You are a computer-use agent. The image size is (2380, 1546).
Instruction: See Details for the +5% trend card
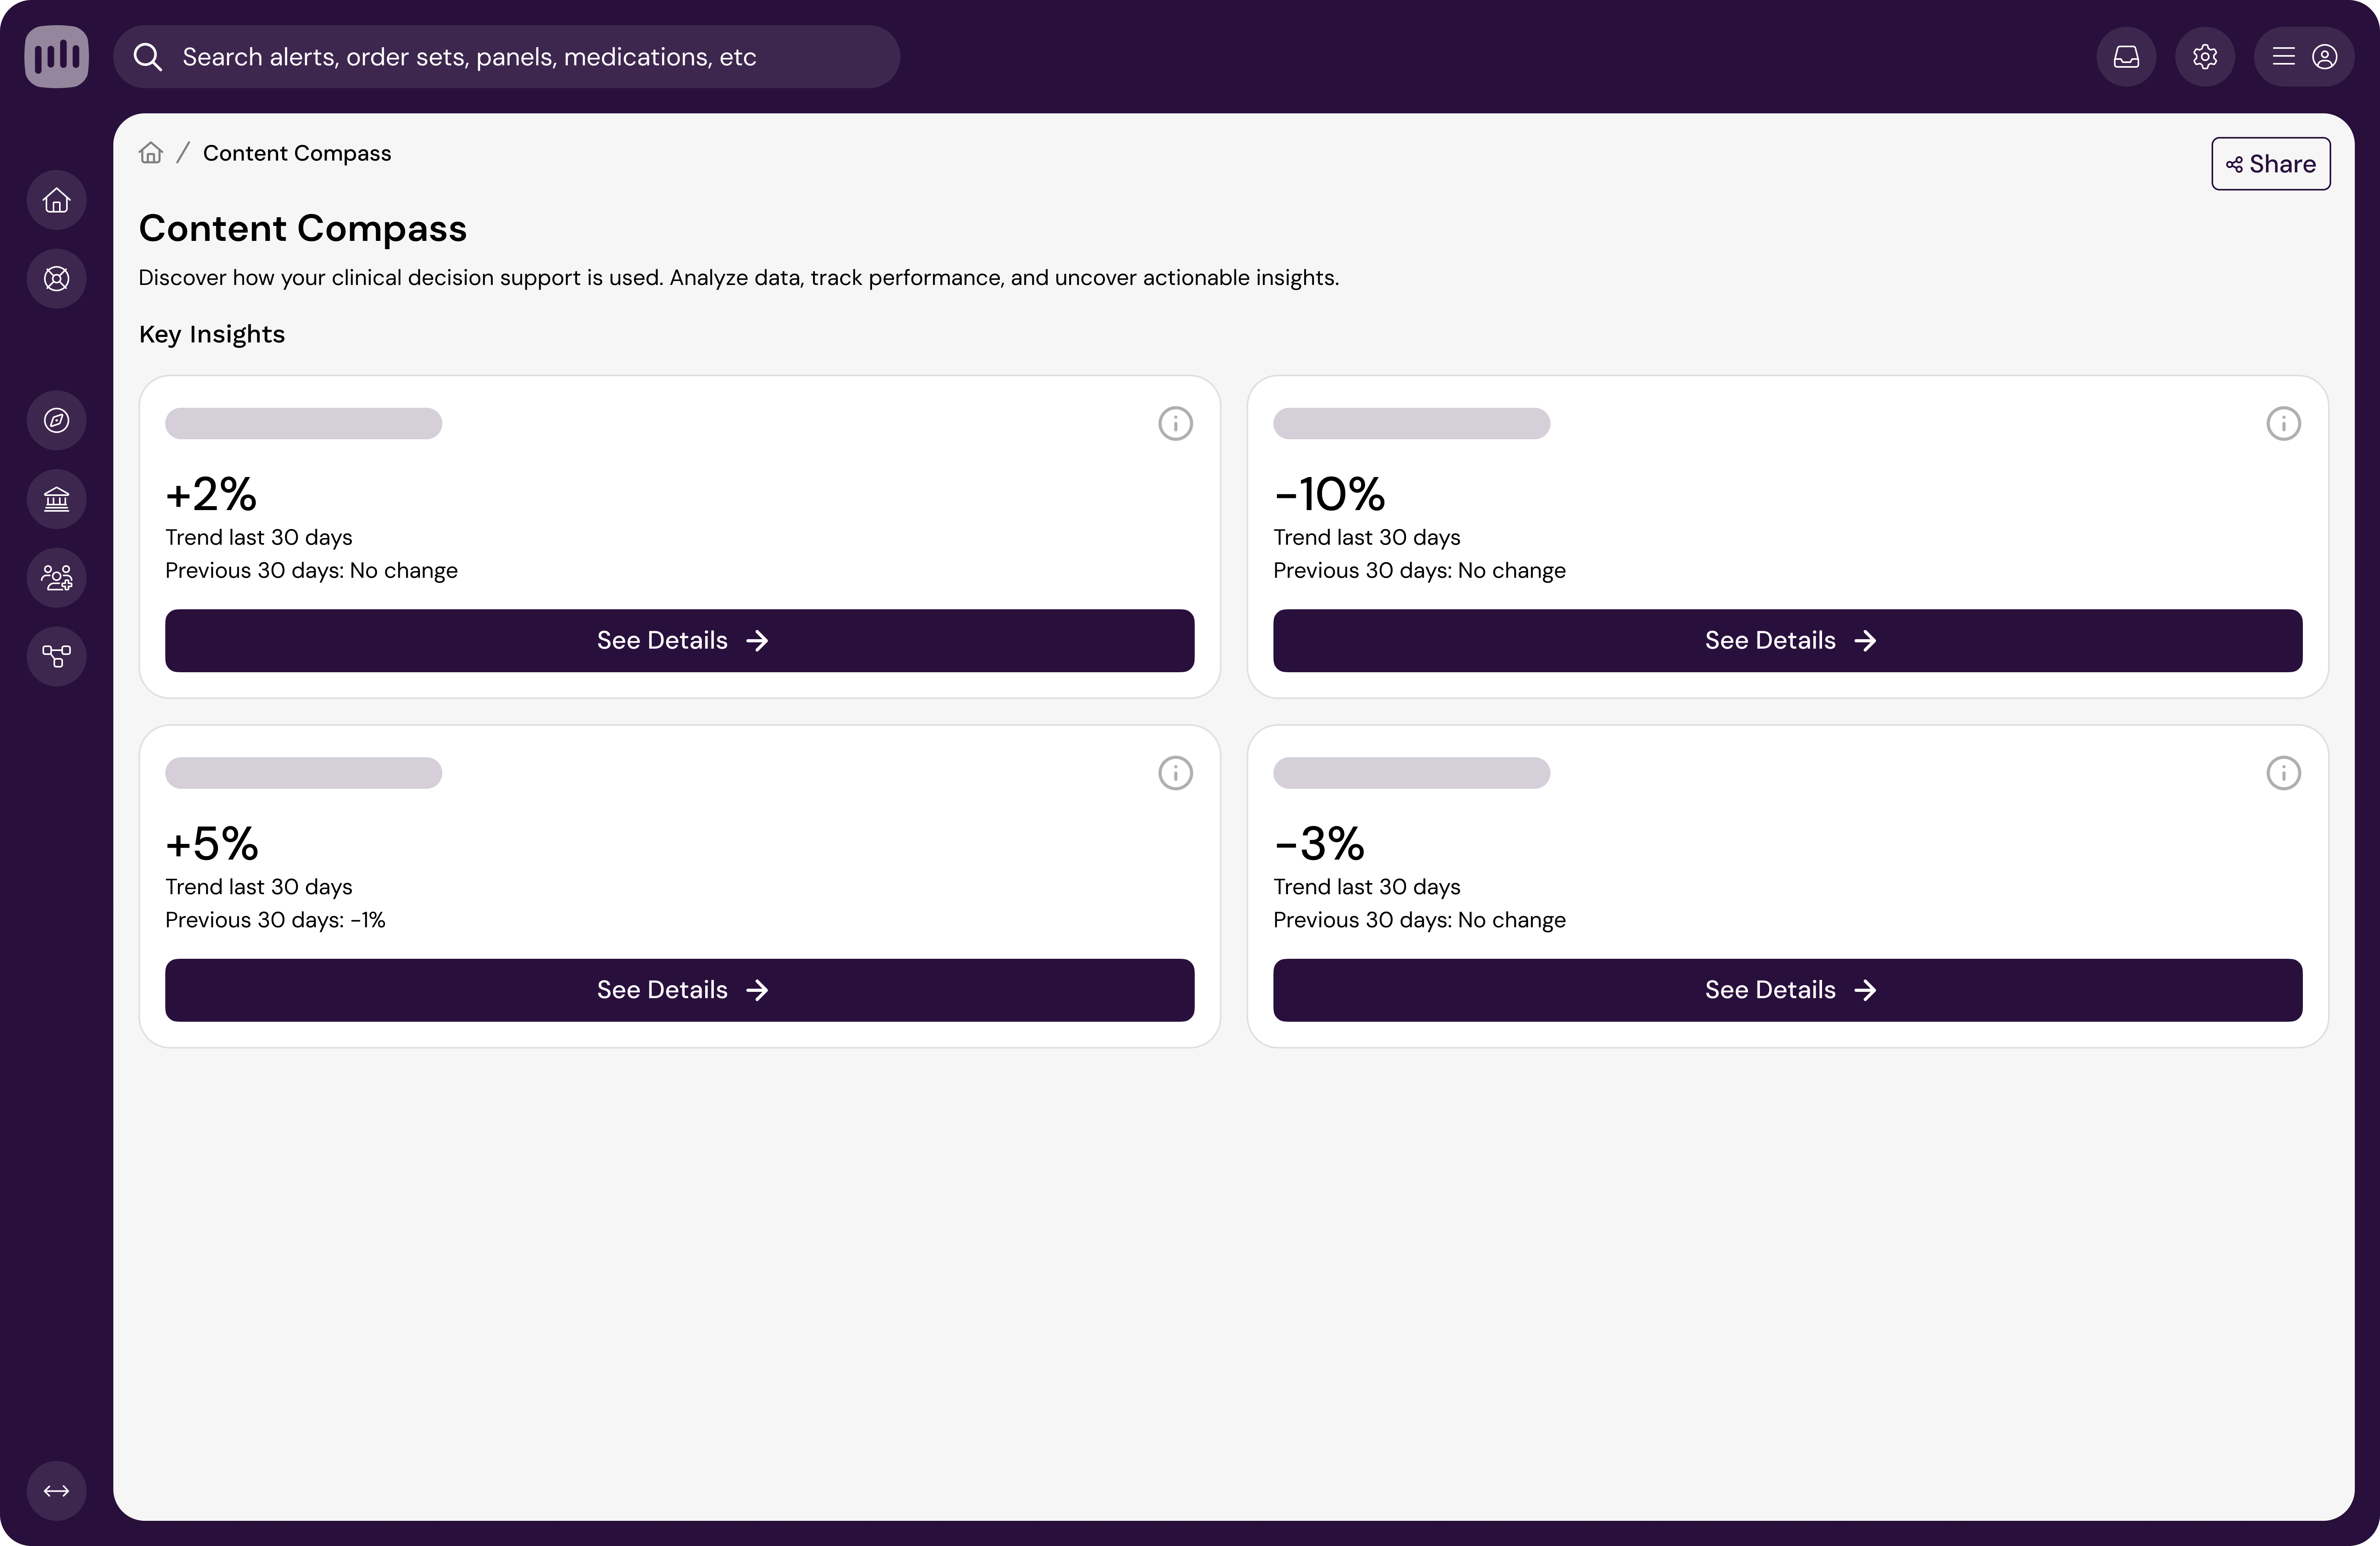(x=679, y=990)
